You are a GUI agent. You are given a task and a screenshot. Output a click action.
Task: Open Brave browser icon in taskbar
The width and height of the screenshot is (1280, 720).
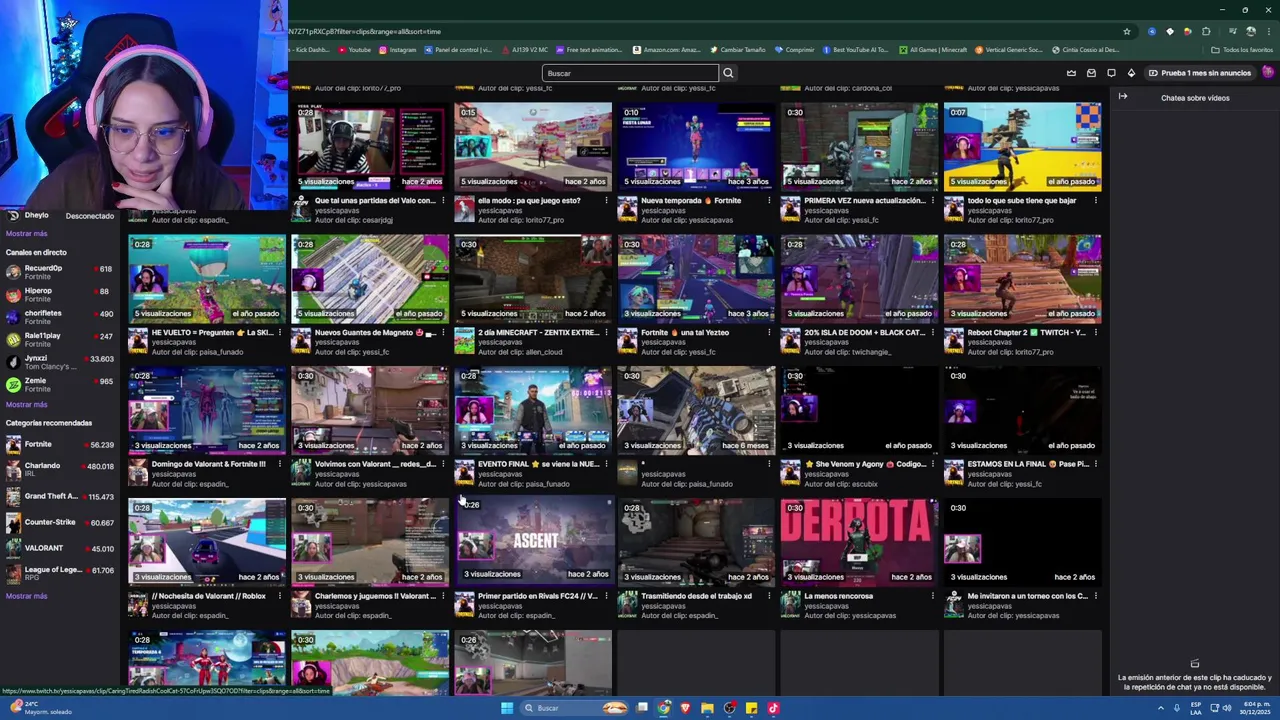pyautogui.click(x=685, y=708)
